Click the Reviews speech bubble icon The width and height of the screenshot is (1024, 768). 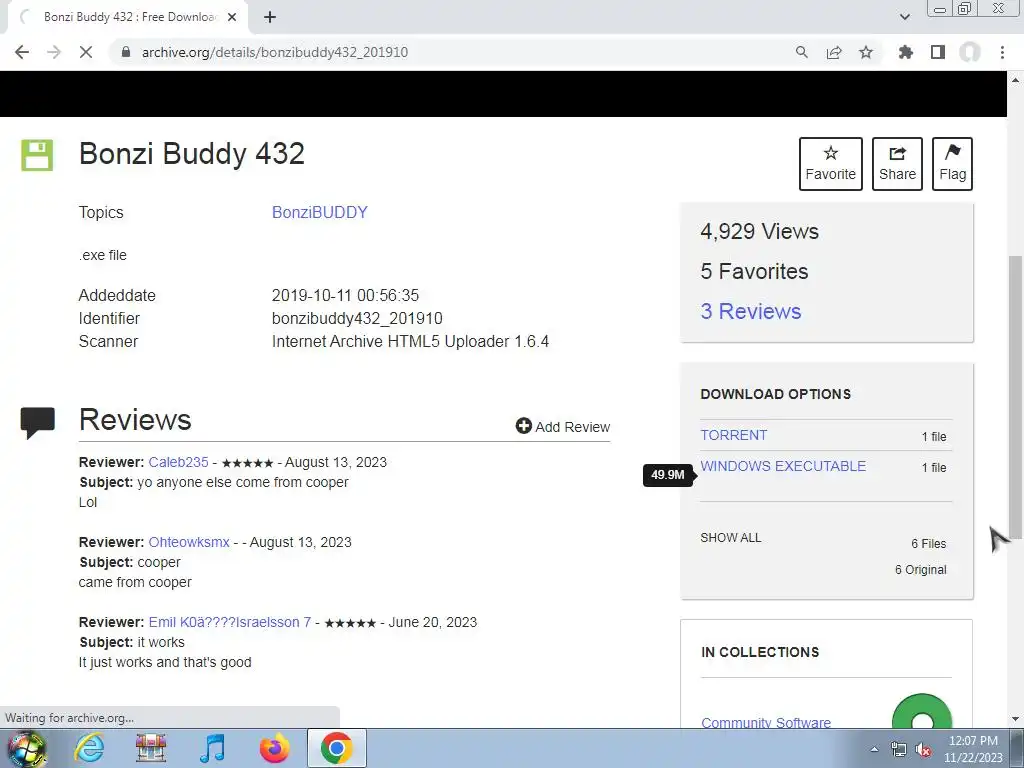pos(38,423)
